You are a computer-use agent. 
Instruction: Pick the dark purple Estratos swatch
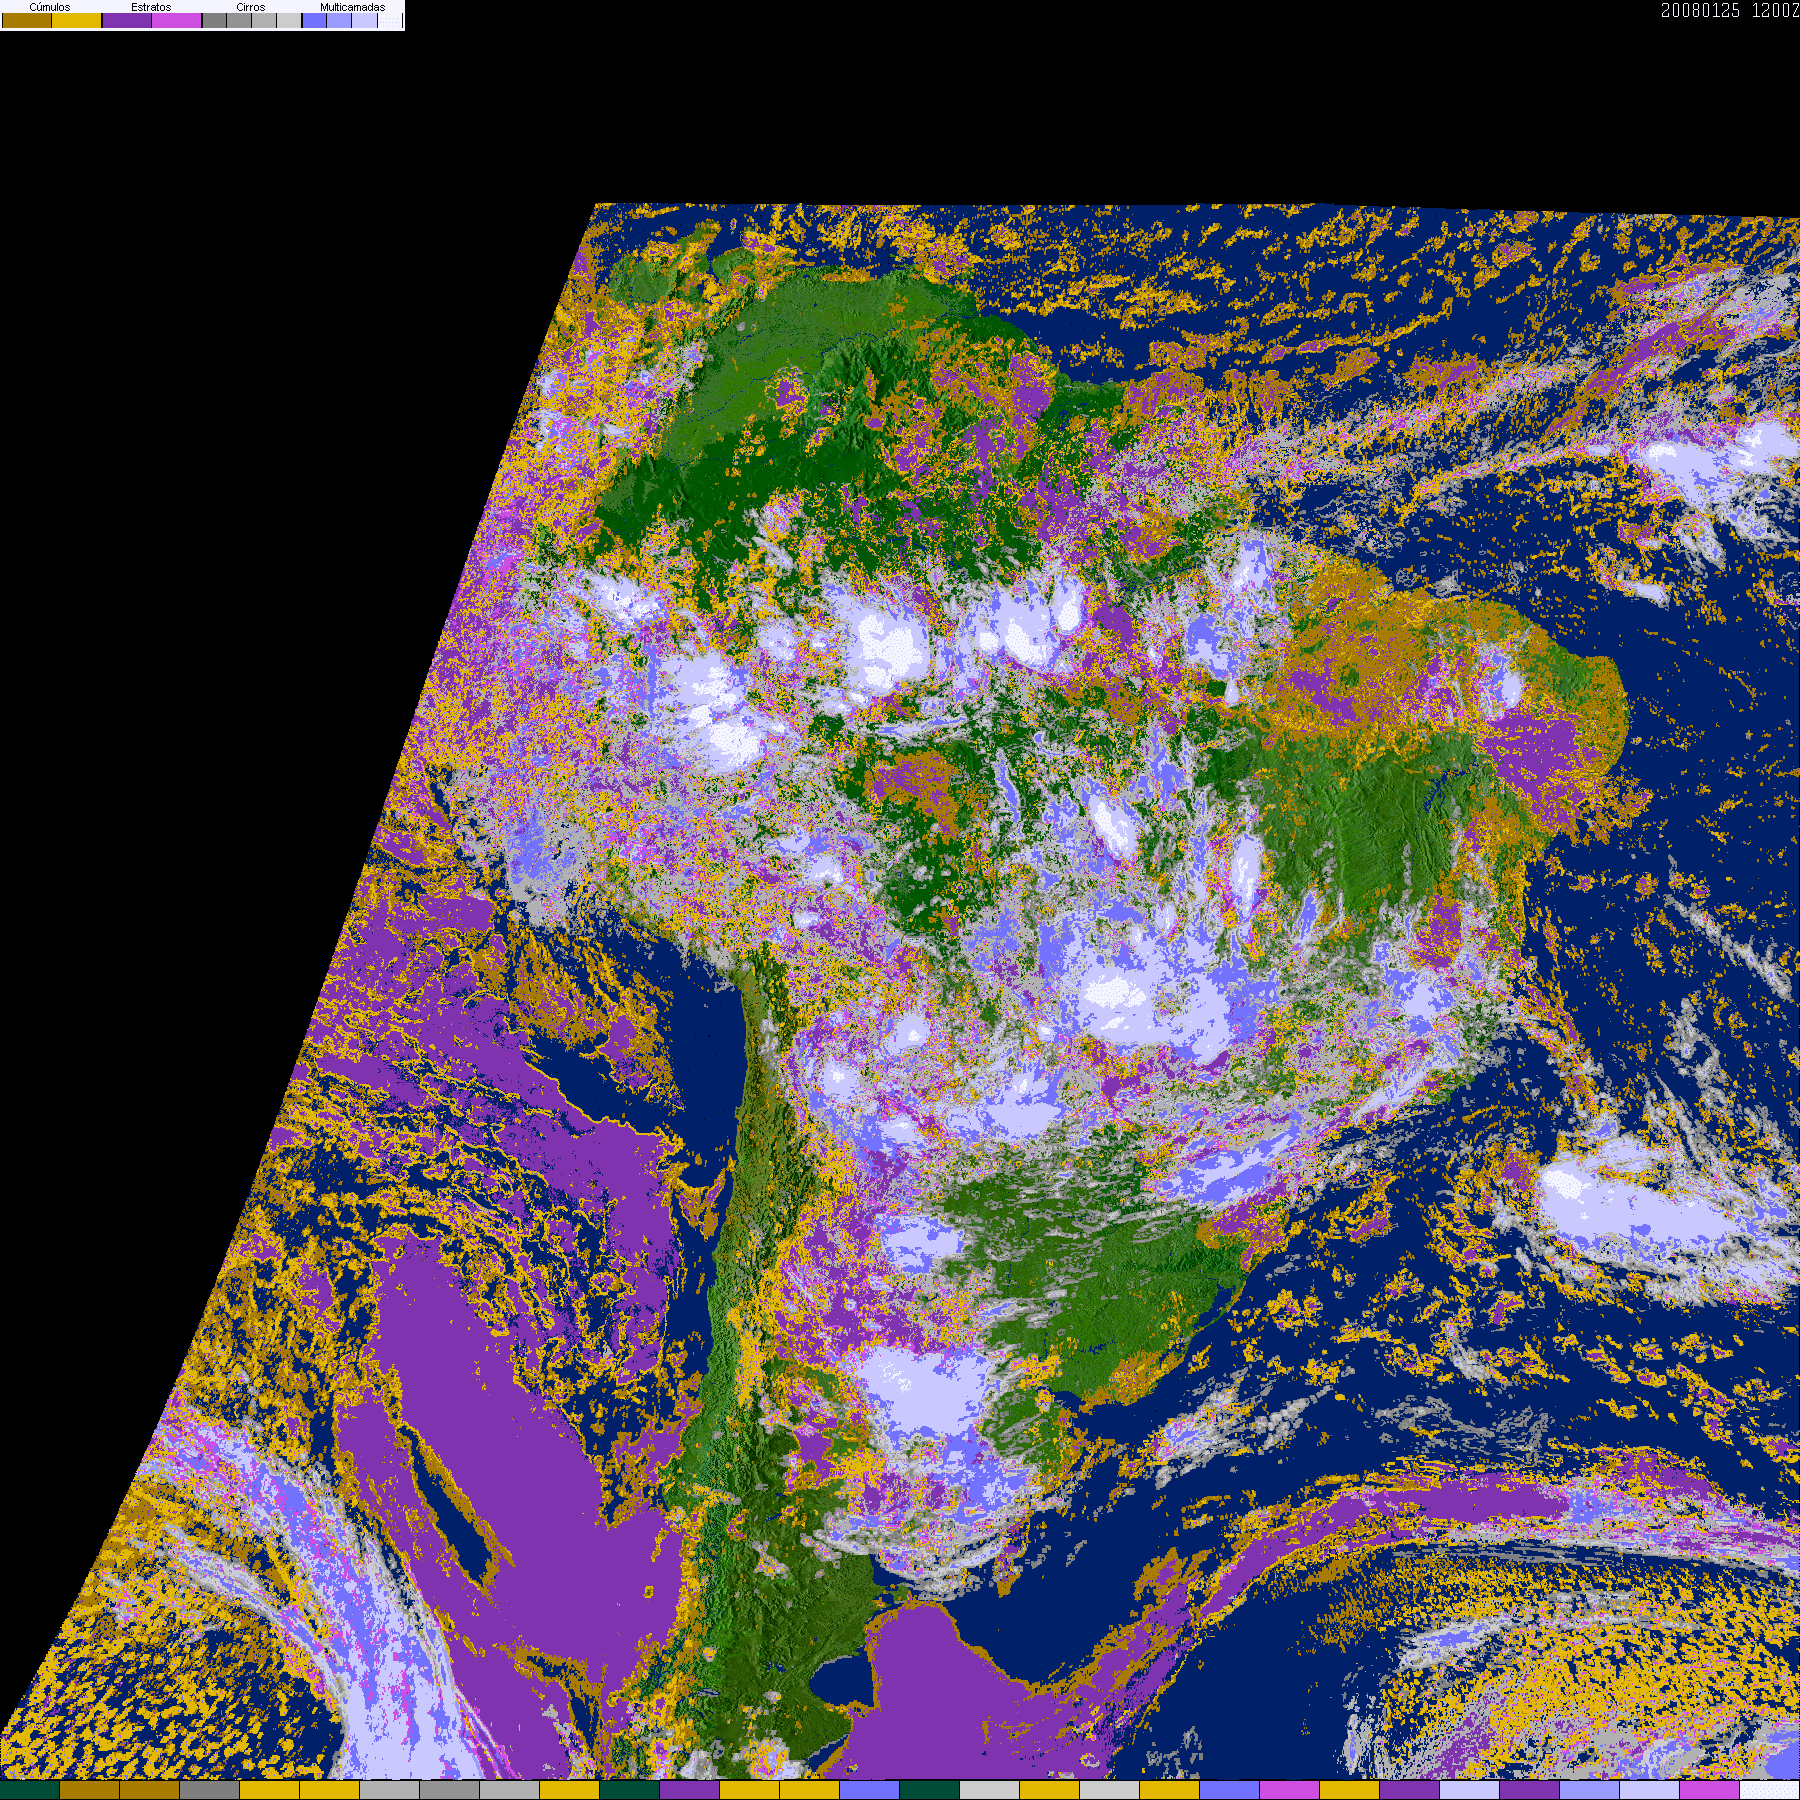(x=127, y=21)
